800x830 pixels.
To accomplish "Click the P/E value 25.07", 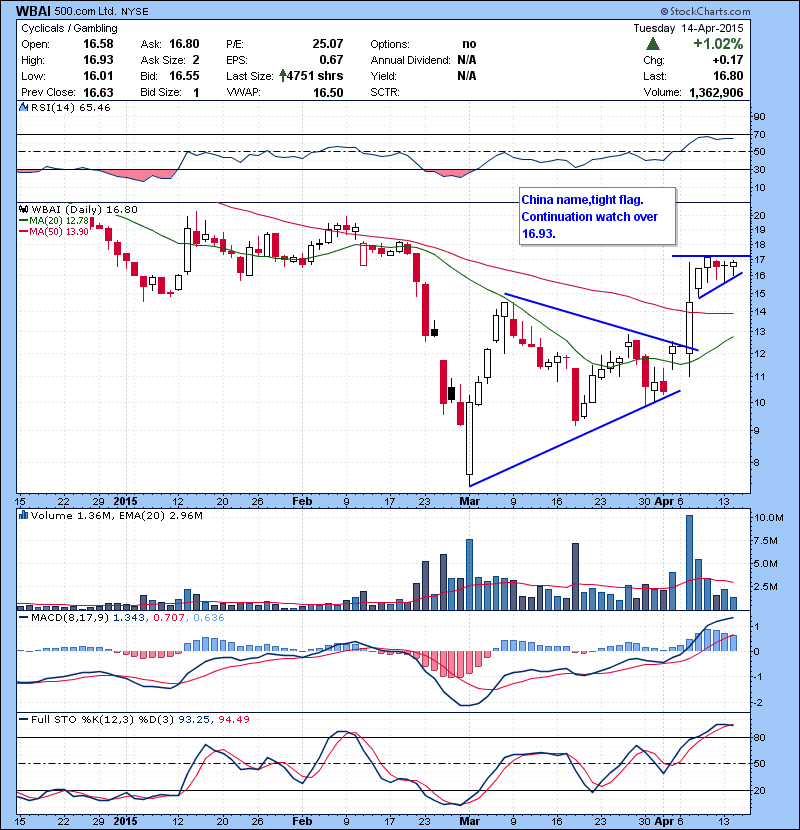I will (328, 44).
